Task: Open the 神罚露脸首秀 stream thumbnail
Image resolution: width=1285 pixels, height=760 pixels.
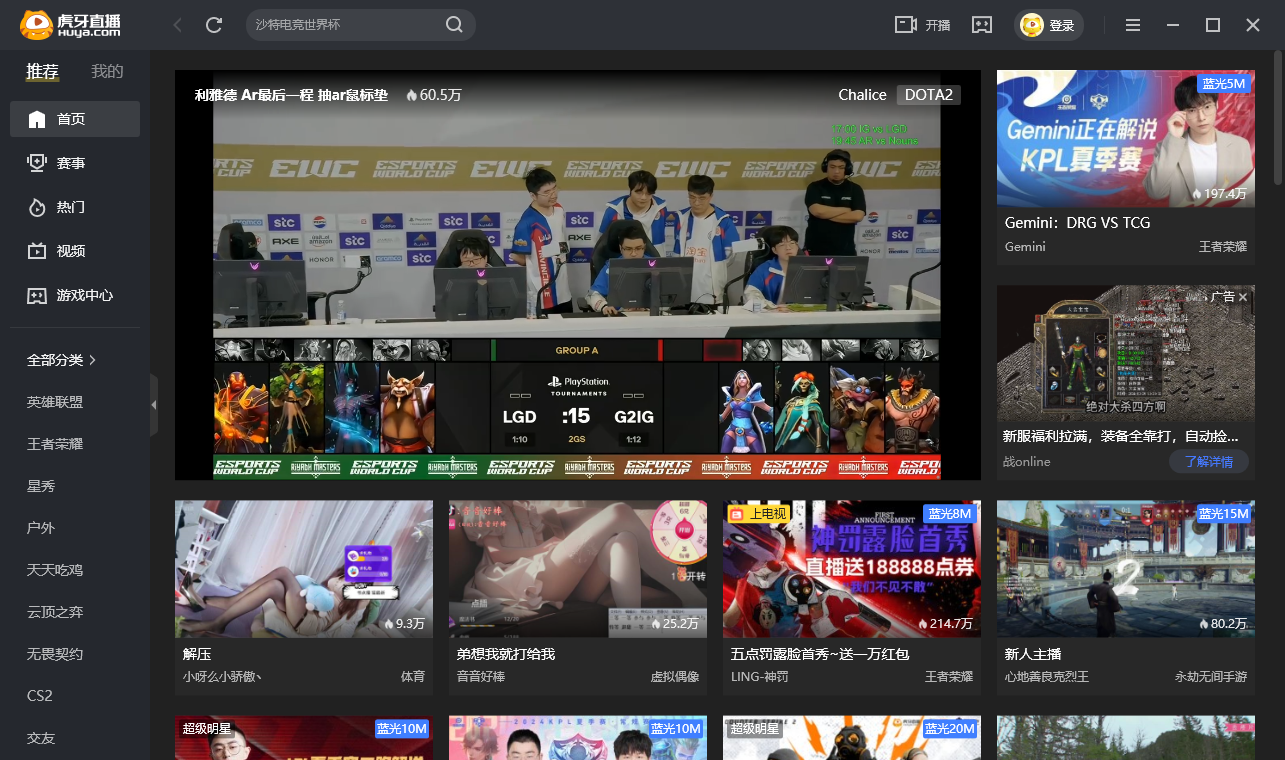Action: (852, 569)
